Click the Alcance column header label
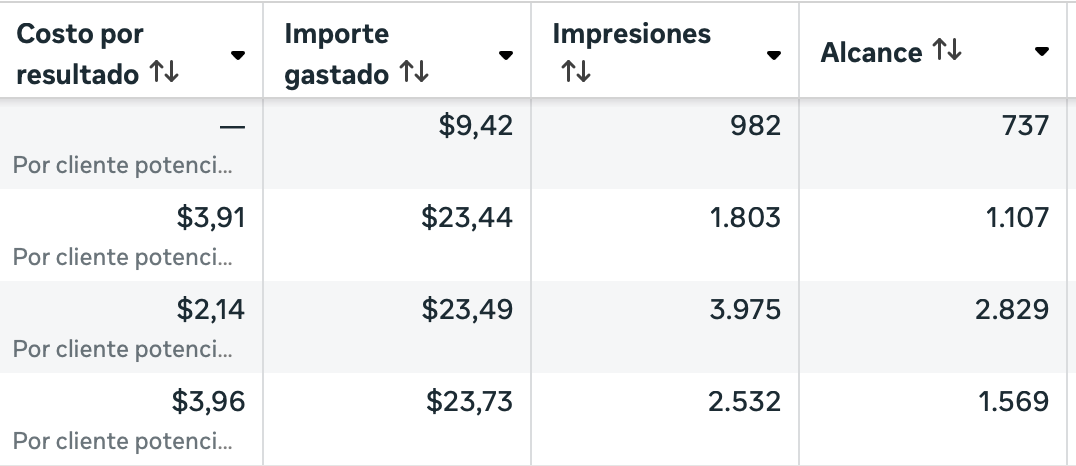 coord(871,53)
